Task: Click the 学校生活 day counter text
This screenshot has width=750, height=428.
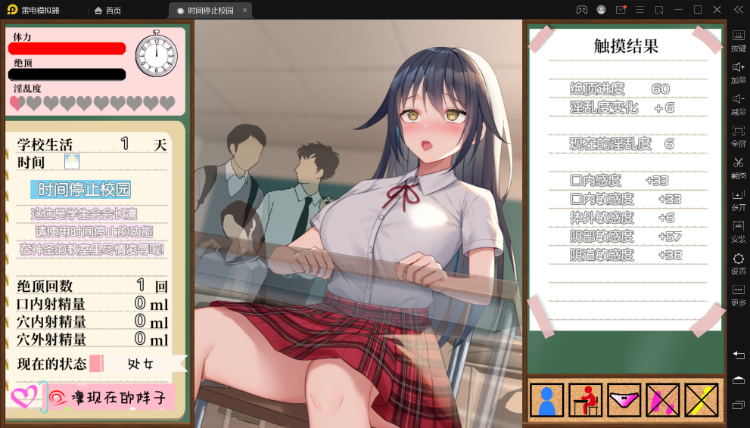Action: [x=92, y=144]
